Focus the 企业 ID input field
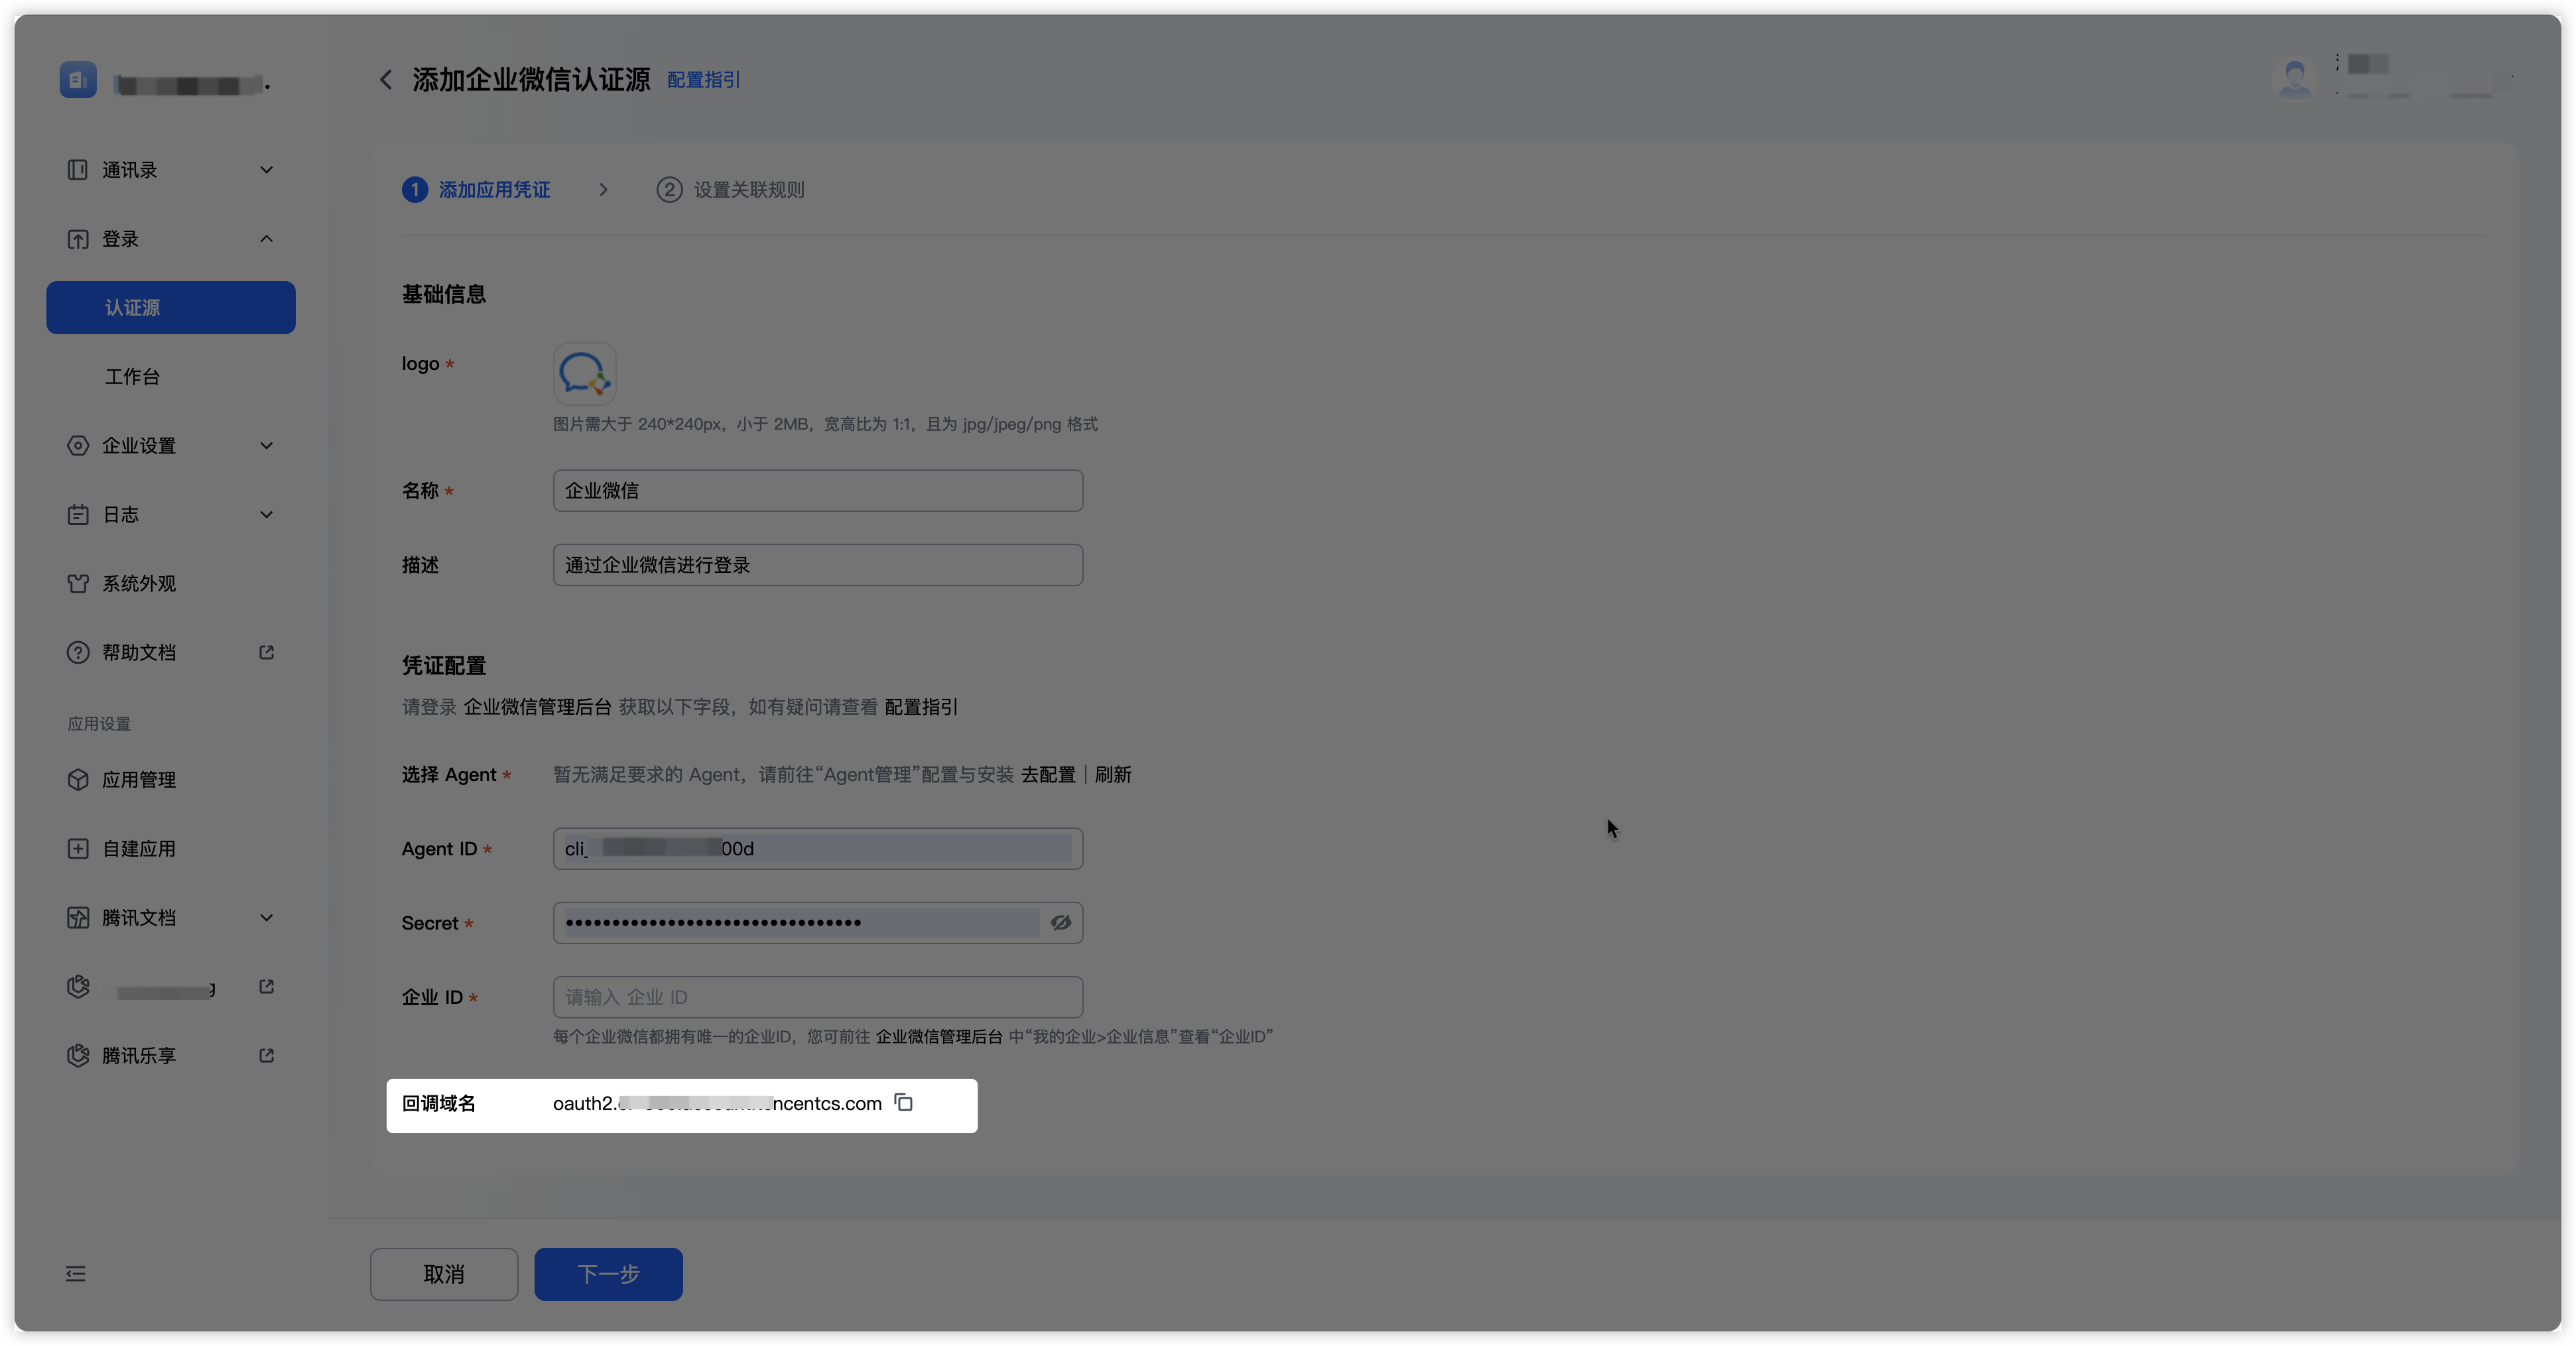The width and height of the screenshot is (2576, 1346). 818,997
